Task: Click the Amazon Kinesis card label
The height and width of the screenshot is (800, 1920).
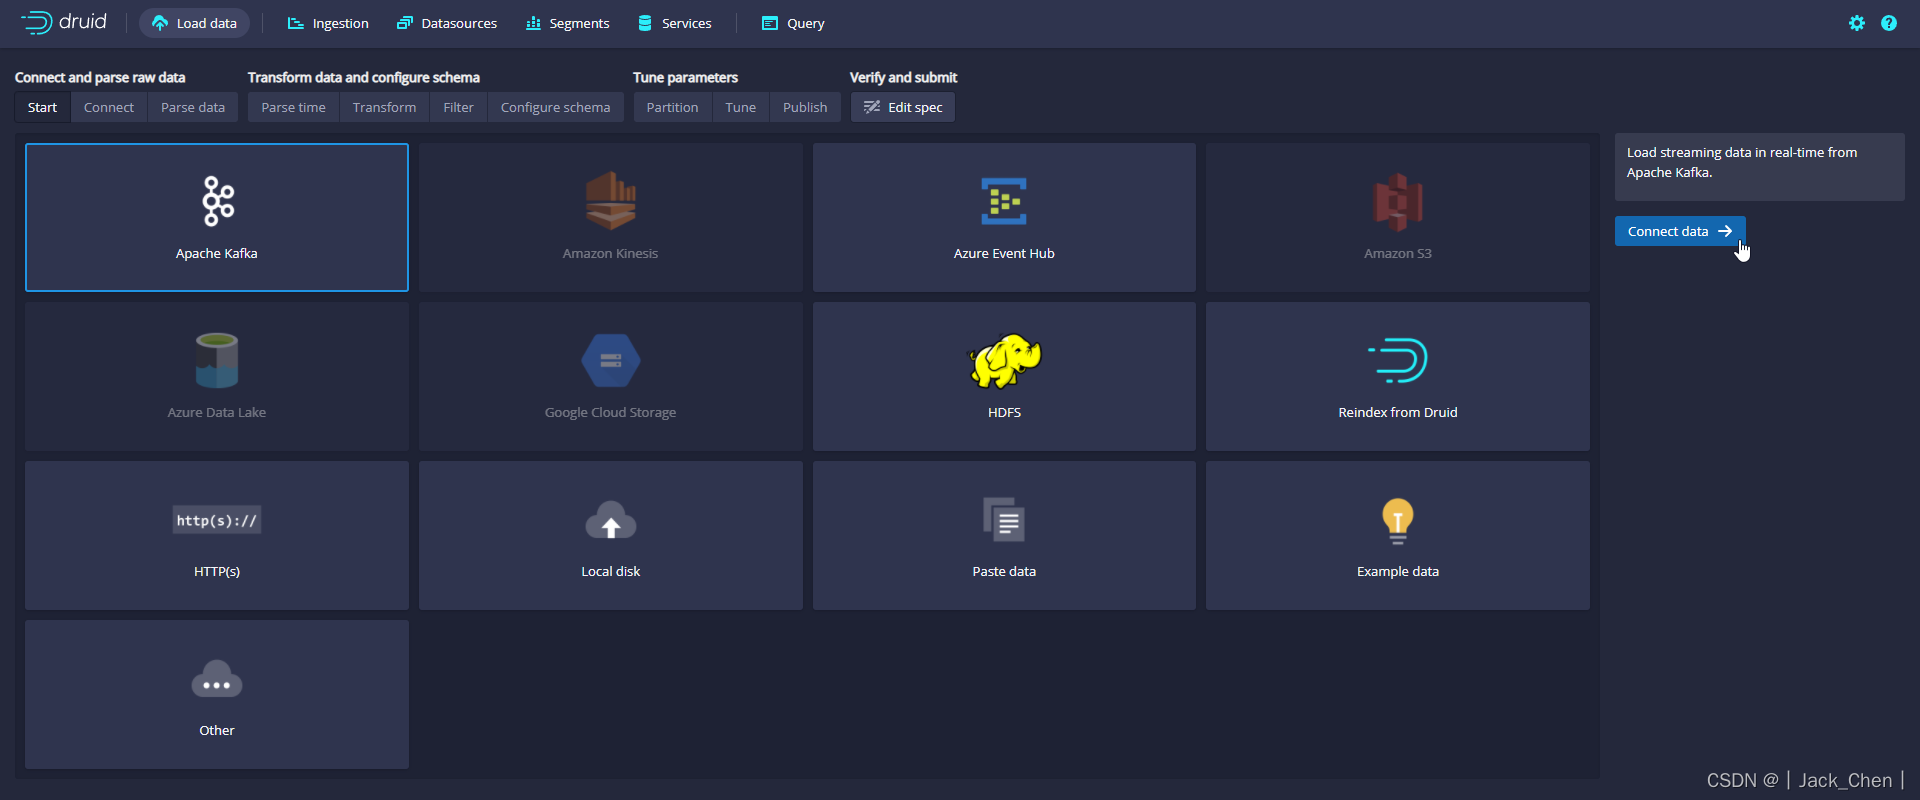Action: tap(610, 253)
